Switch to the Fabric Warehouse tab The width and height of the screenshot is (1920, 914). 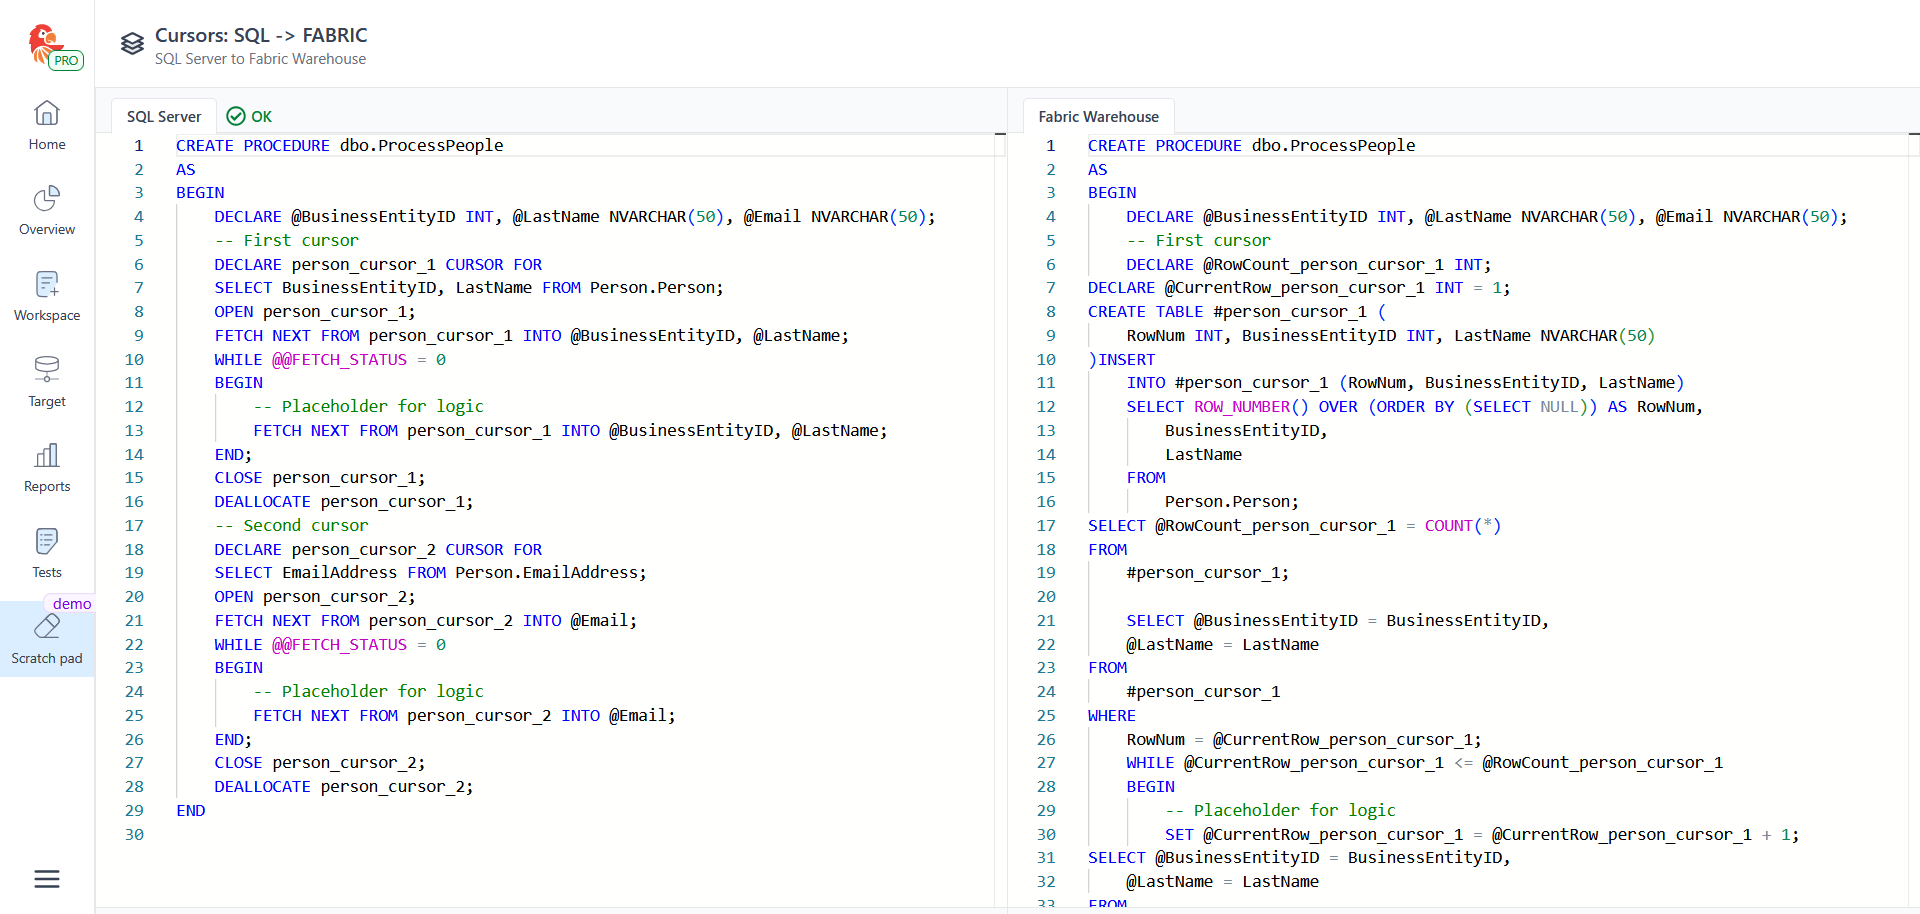coord(1098,117)
